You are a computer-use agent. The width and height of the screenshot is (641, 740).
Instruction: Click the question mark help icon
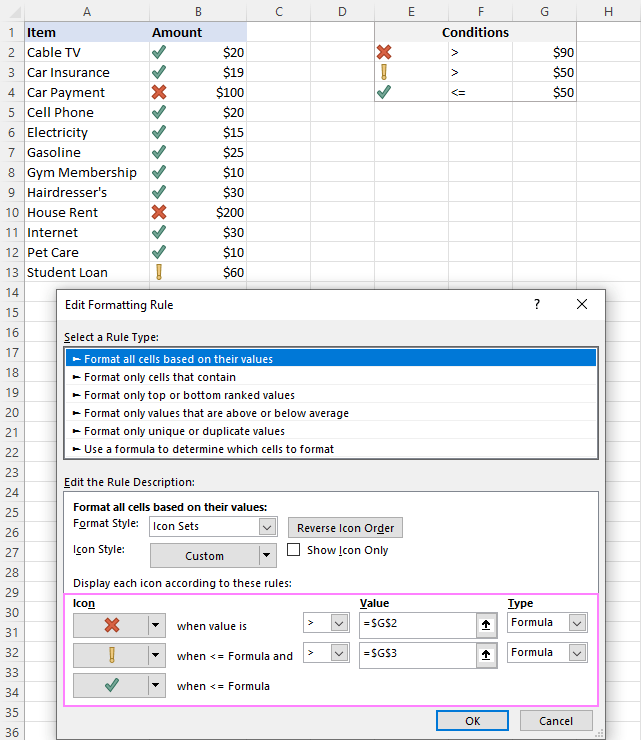tap(537, 304)
